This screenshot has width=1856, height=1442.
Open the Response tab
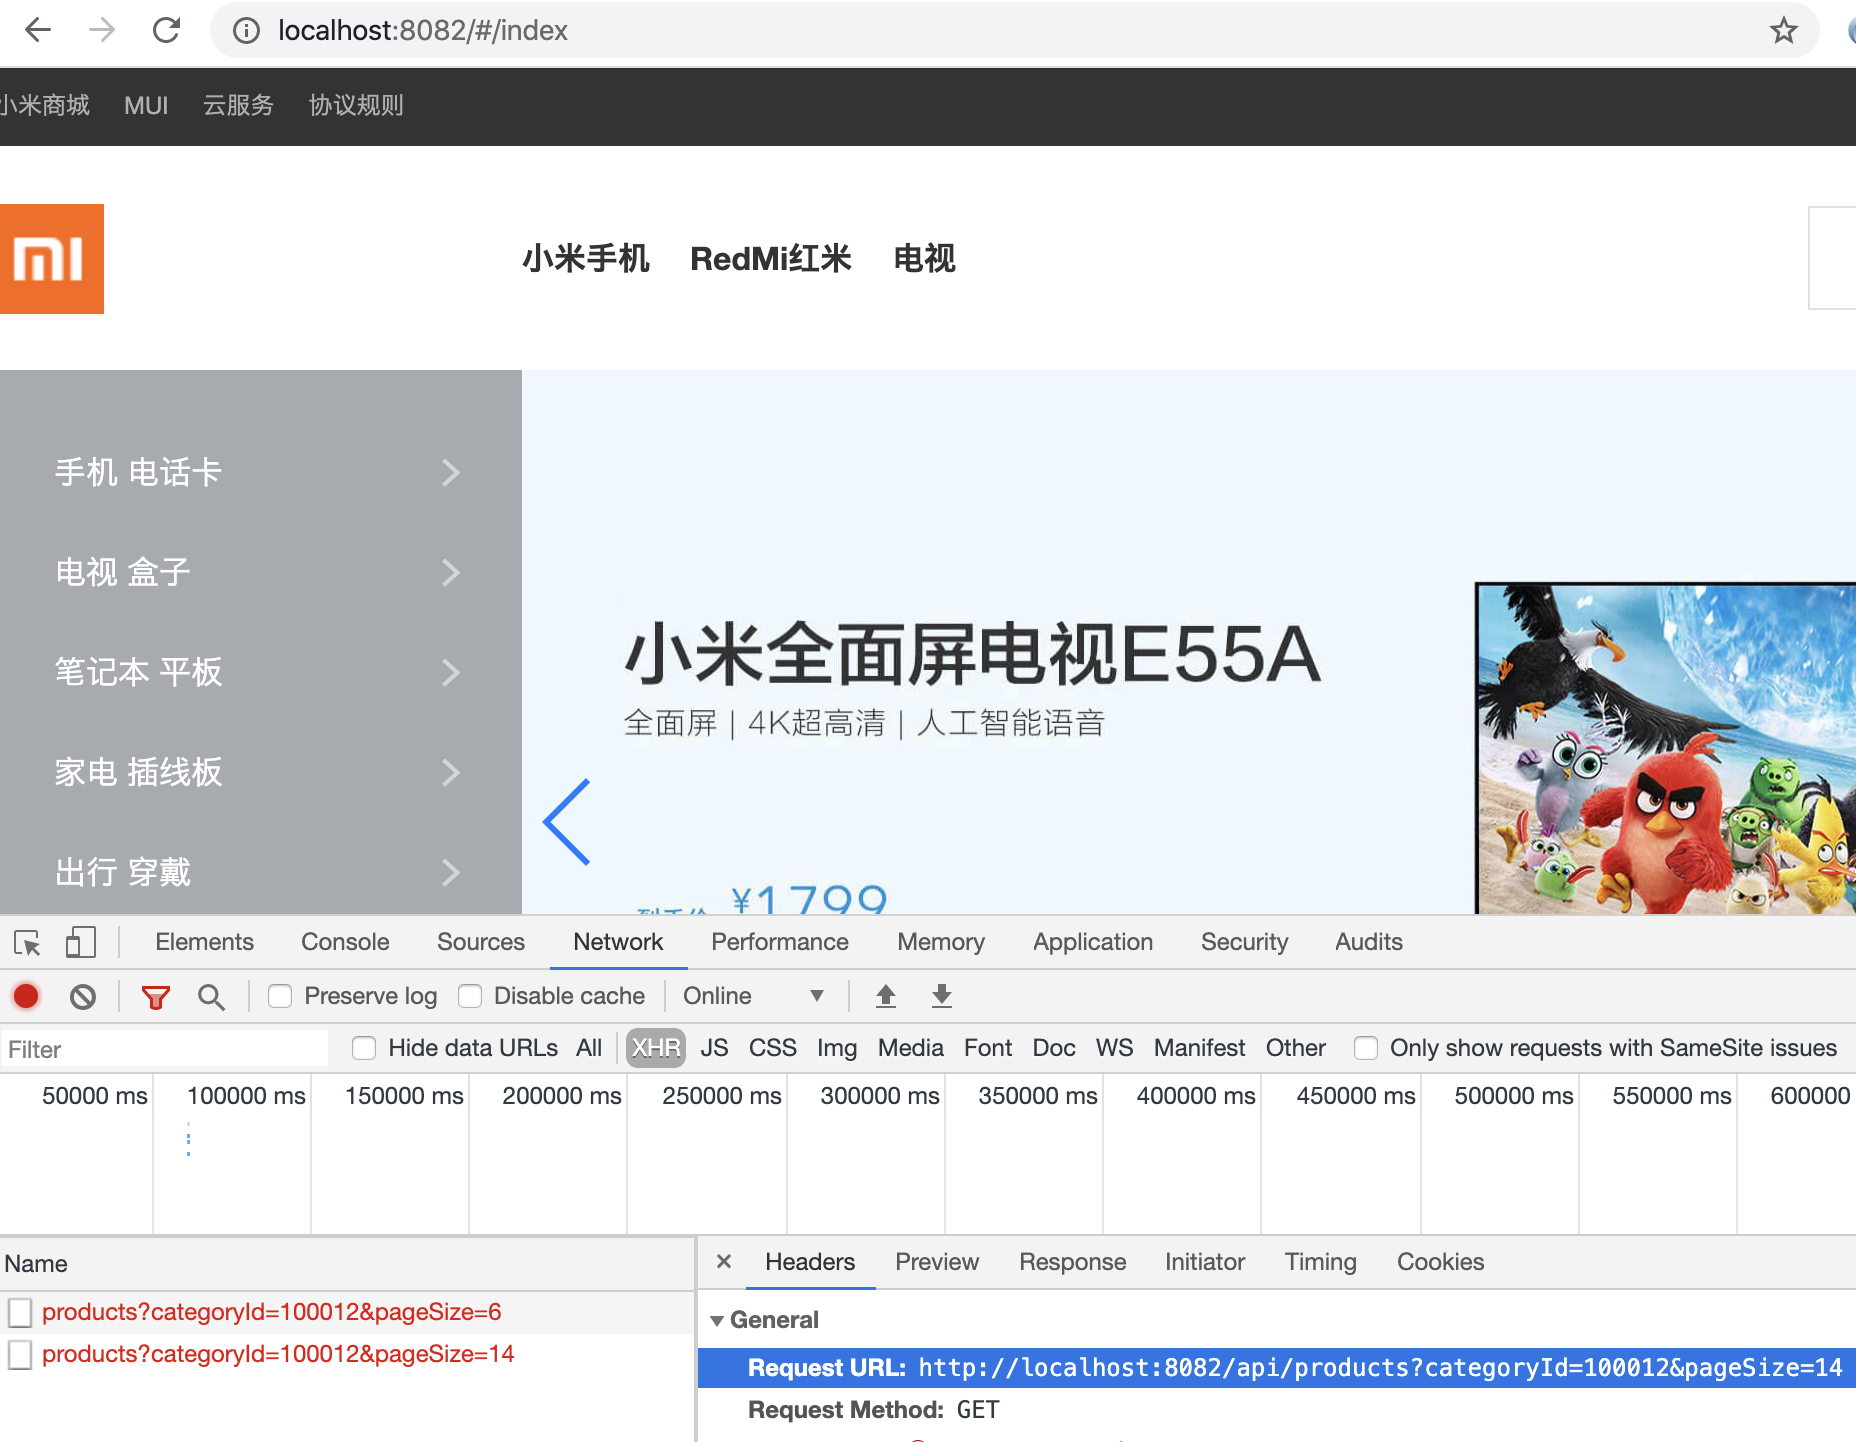[1072, 1261]
